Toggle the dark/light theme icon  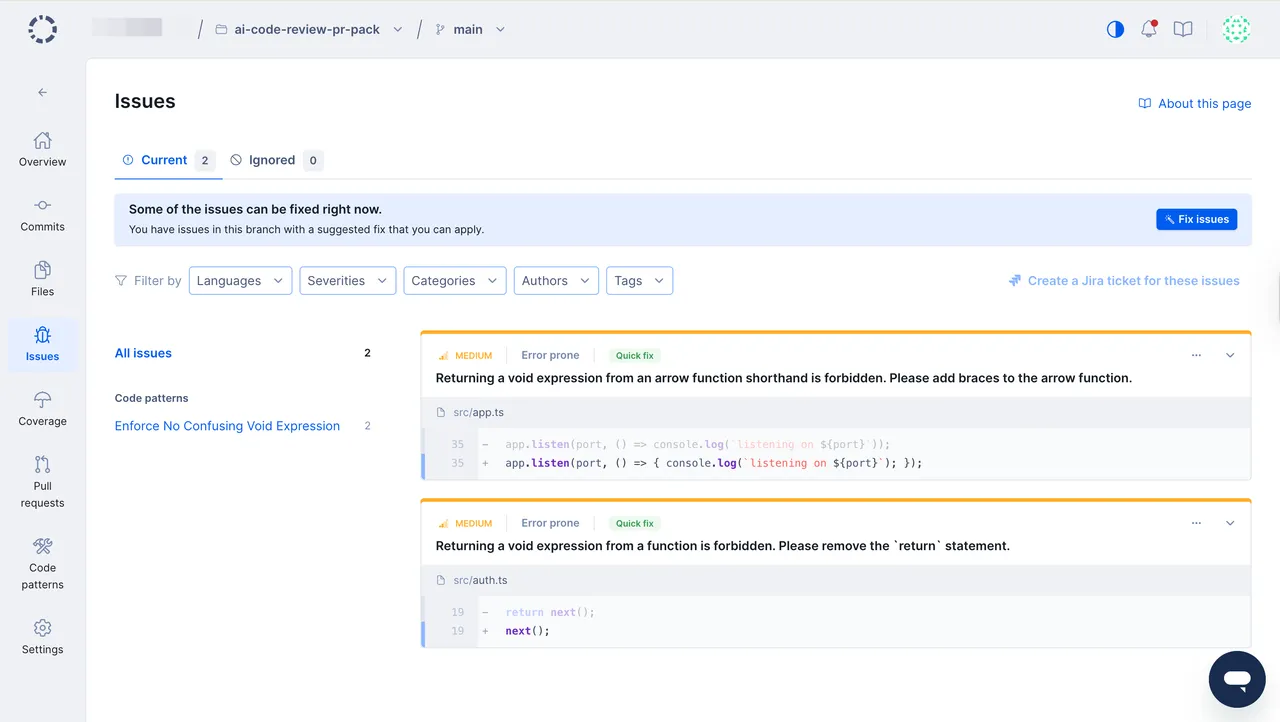[1115, 29]
